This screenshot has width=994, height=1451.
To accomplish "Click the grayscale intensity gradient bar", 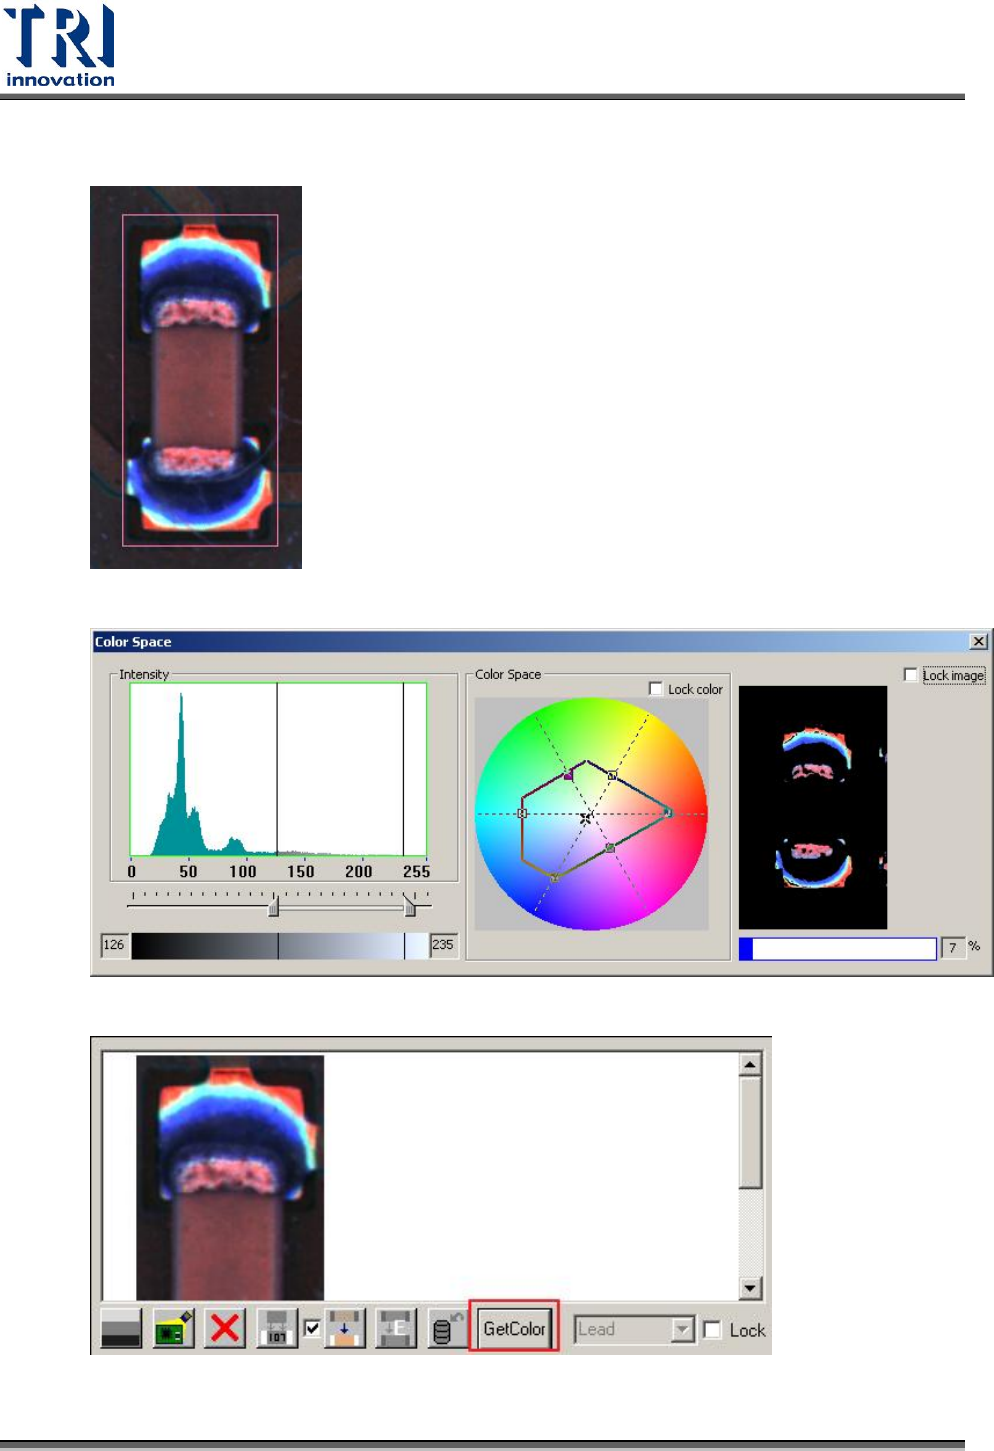I will coord(279,946).
